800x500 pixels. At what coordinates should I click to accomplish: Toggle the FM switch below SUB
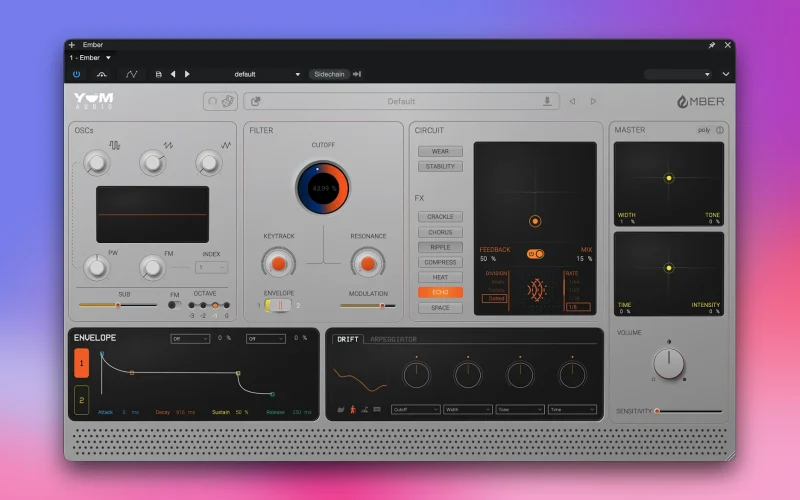click(174, 305)
